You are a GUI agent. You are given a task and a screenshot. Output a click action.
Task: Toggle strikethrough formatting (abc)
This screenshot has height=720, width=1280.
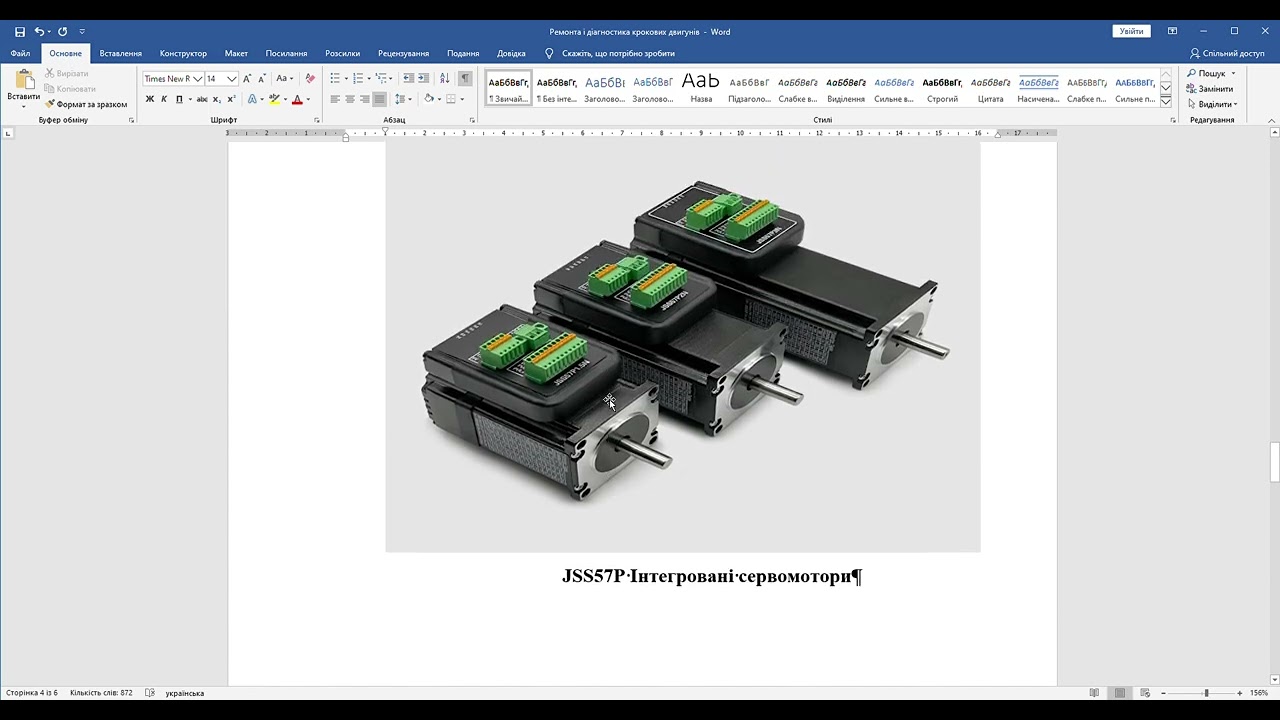coord(202,99)
